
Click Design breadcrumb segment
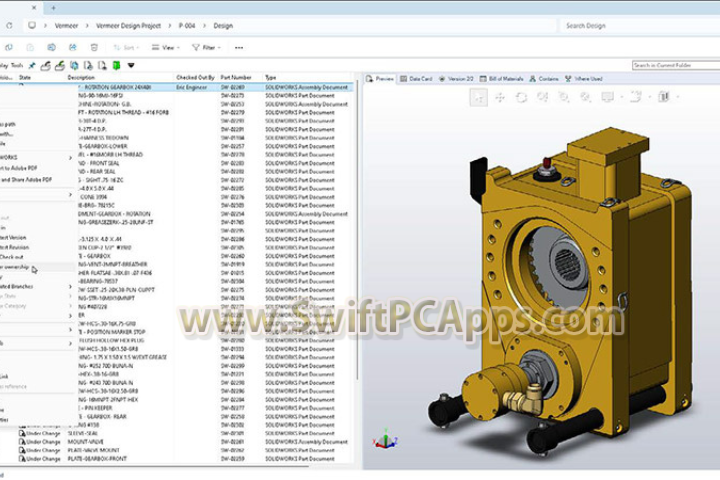point(223,26)
